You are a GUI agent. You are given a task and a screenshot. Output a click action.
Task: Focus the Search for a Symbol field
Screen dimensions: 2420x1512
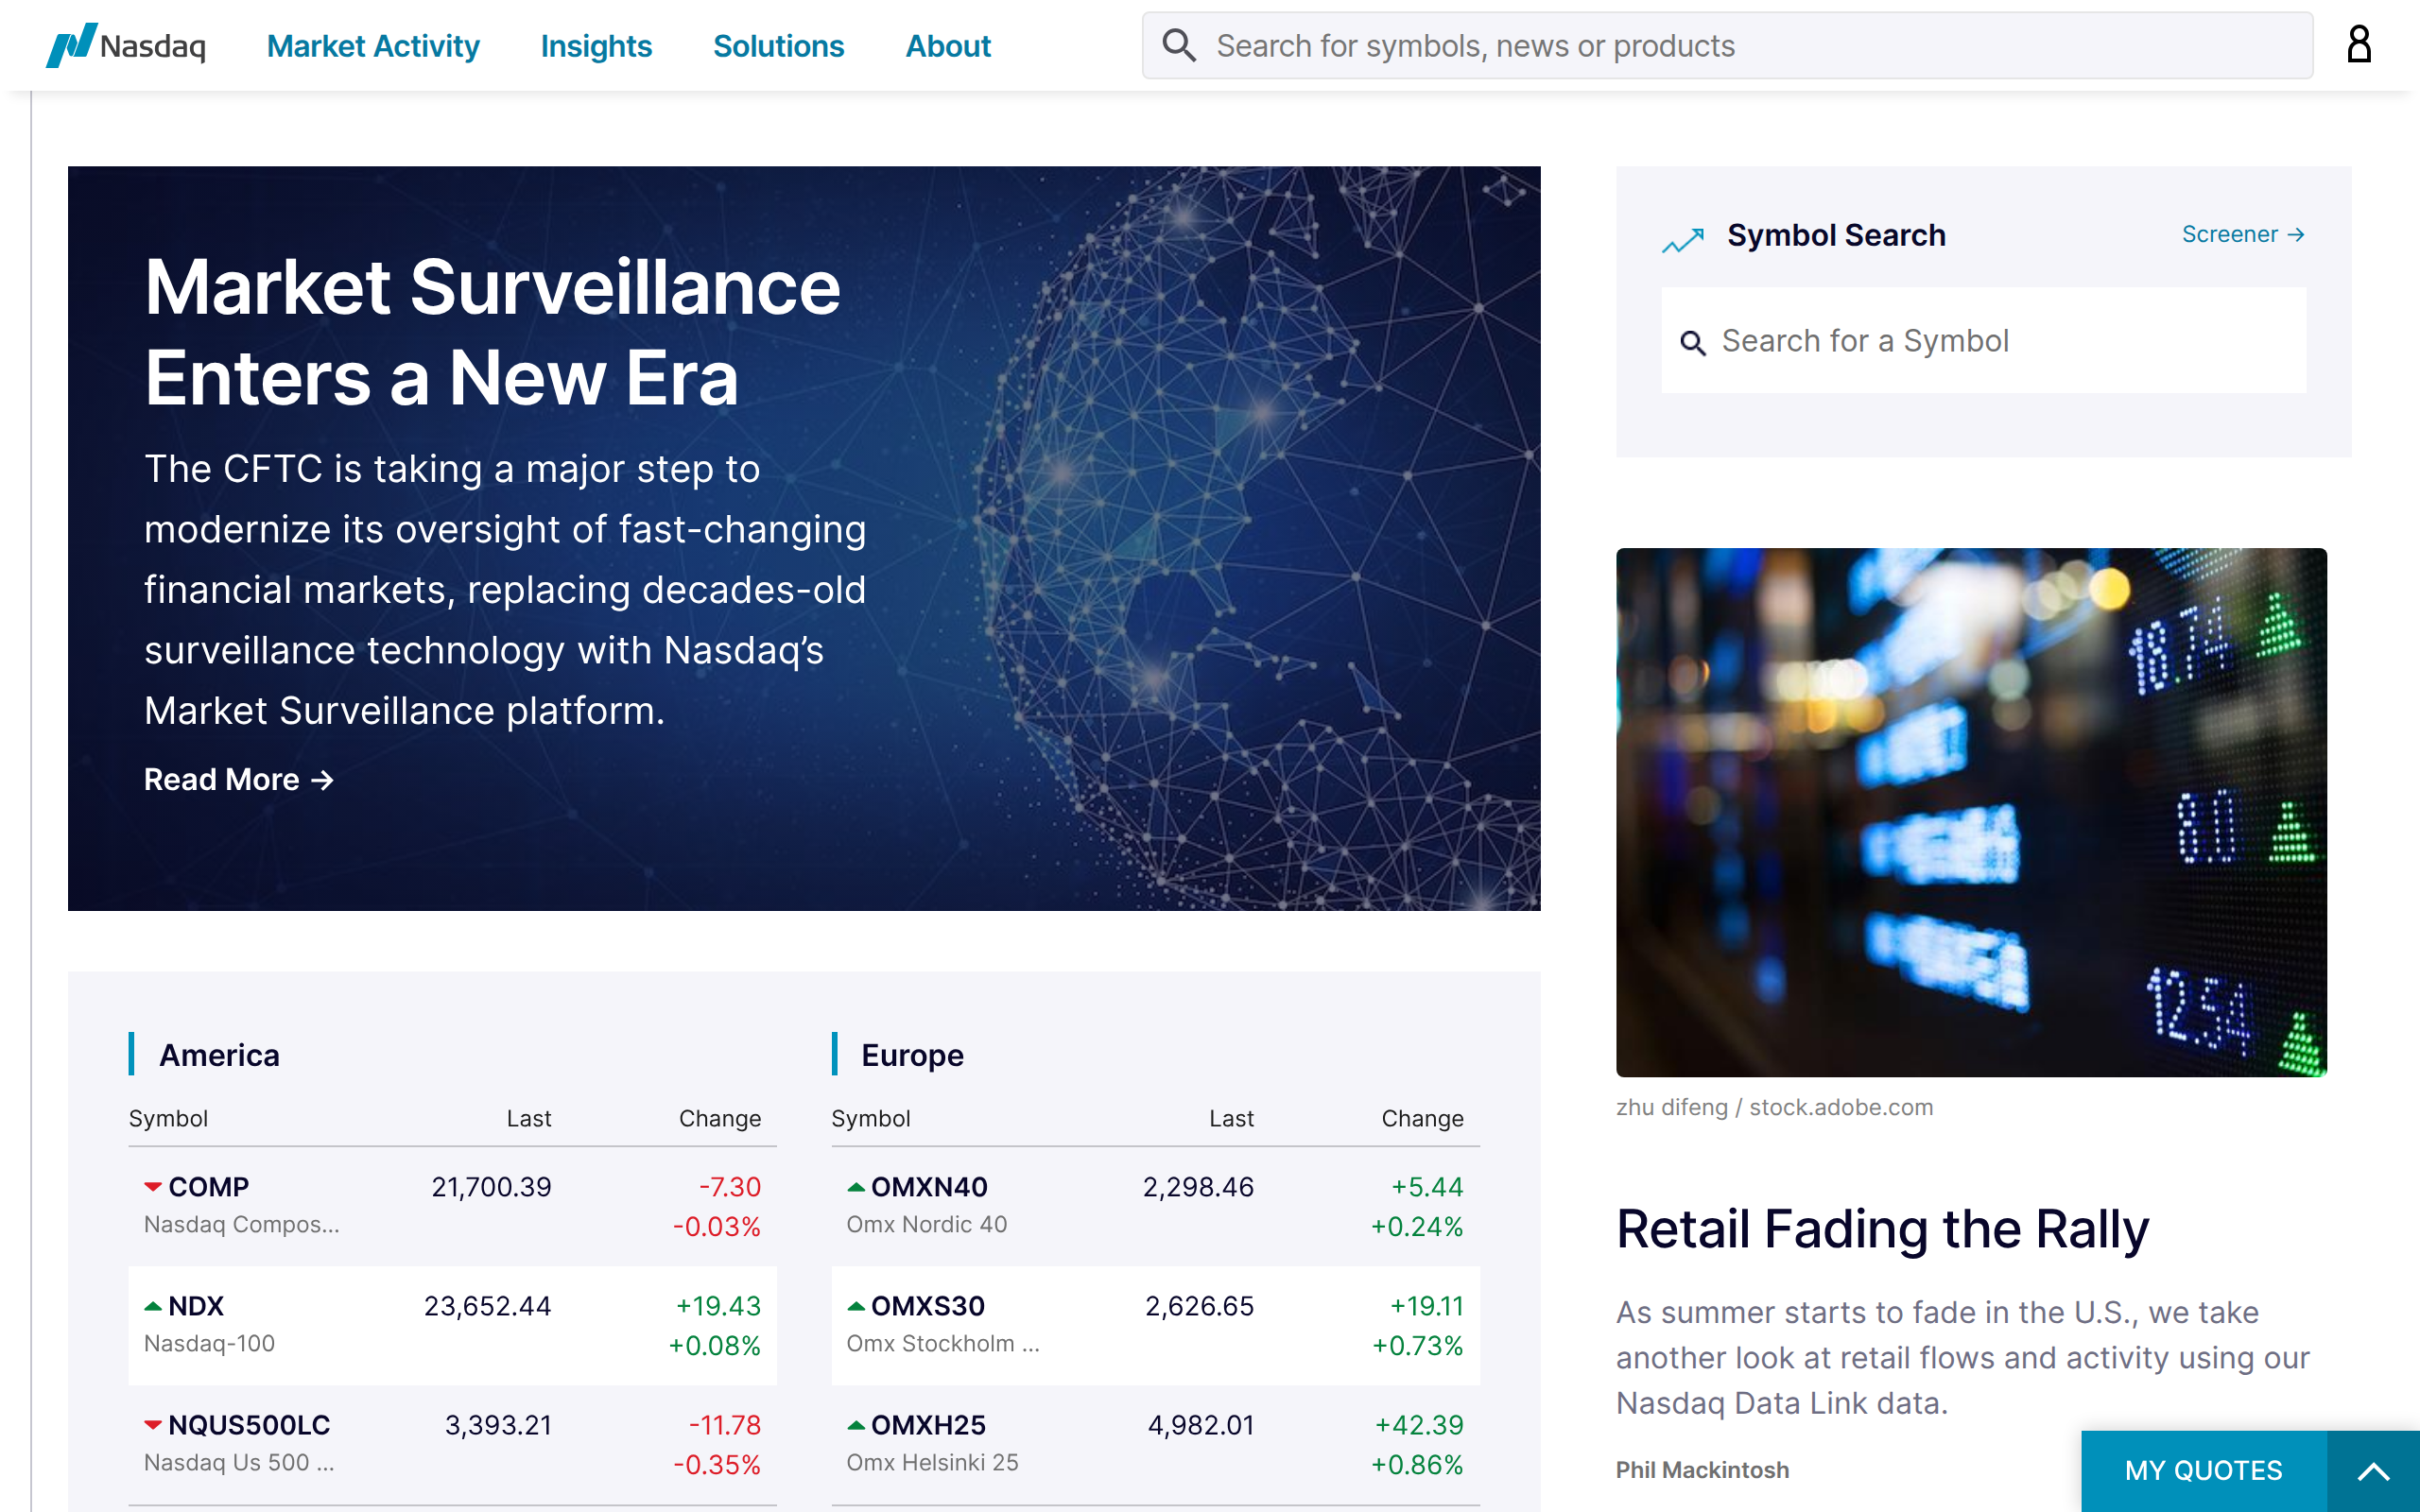[1984, 341]
